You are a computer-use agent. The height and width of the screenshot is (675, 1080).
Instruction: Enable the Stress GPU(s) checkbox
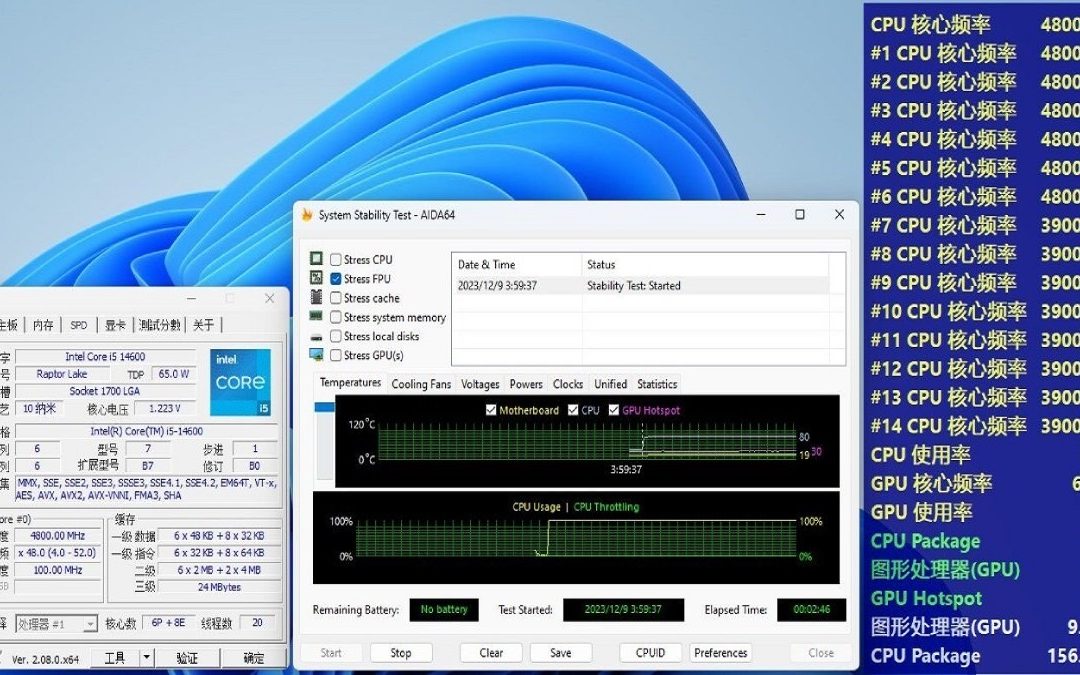point(336,355)
